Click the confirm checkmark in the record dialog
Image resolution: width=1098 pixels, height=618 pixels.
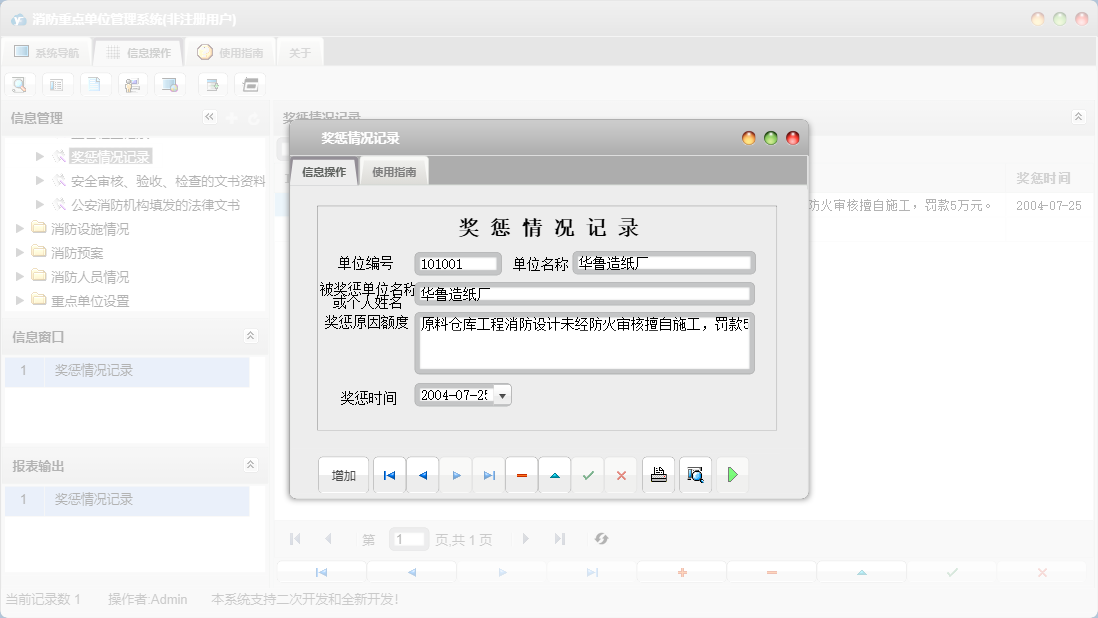(x=588, y=475)
